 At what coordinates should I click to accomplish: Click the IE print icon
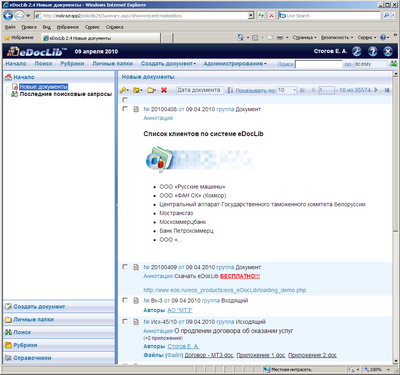click(280, 37)
